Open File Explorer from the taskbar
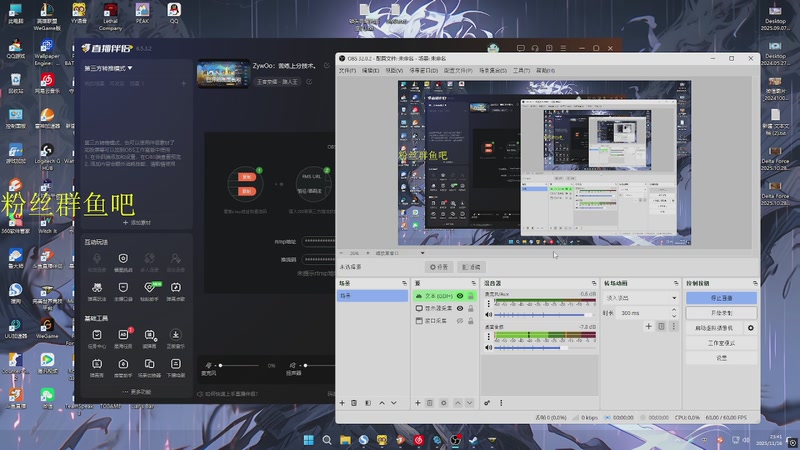The image size is (800, 450). pyautogui.click(x=345, y=440)
